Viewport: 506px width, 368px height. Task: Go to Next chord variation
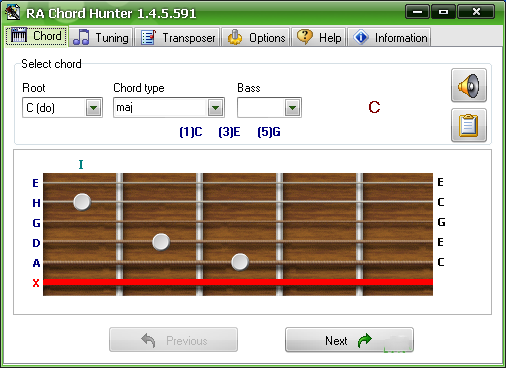(x=349, y=340)
